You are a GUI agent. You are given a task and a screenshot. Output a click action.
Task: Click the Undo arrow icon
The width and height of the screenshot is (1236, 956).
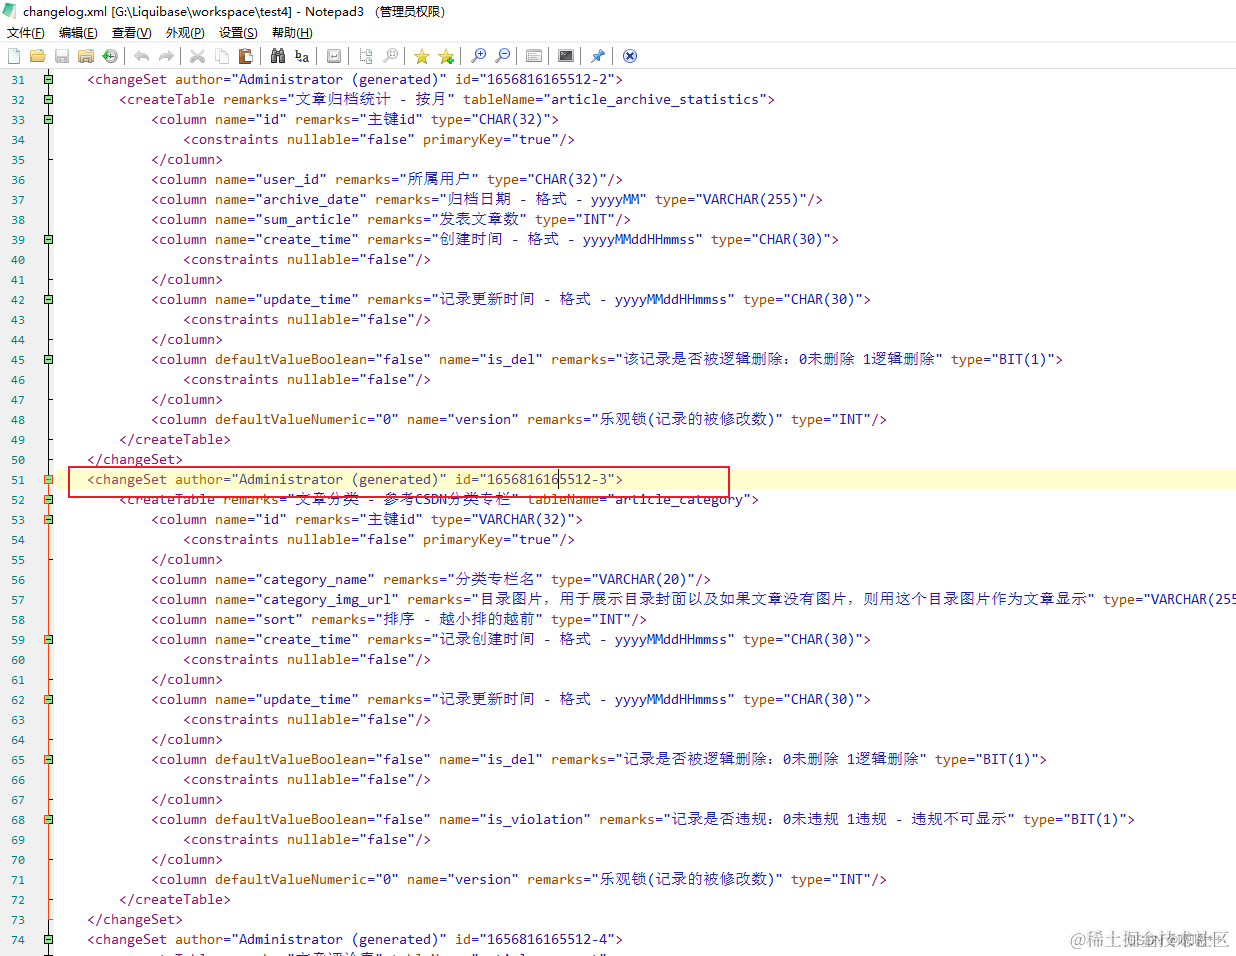(141, 56)
